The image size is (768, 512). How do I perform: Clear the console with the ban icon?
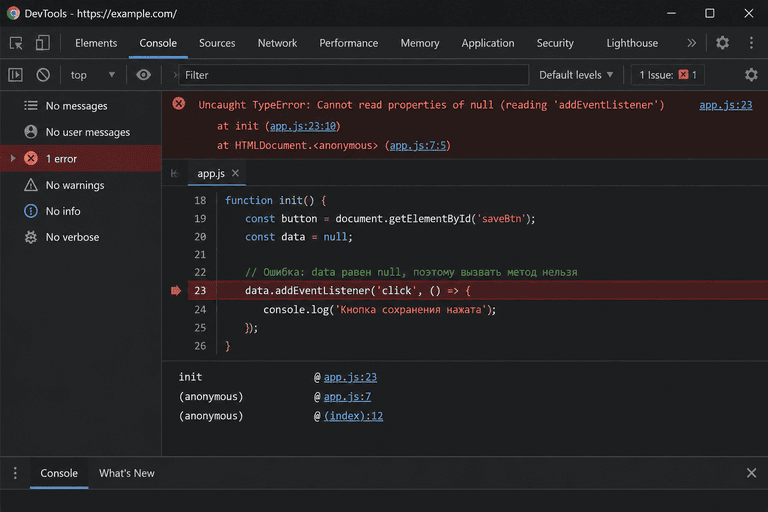click(x=43, y=75)
